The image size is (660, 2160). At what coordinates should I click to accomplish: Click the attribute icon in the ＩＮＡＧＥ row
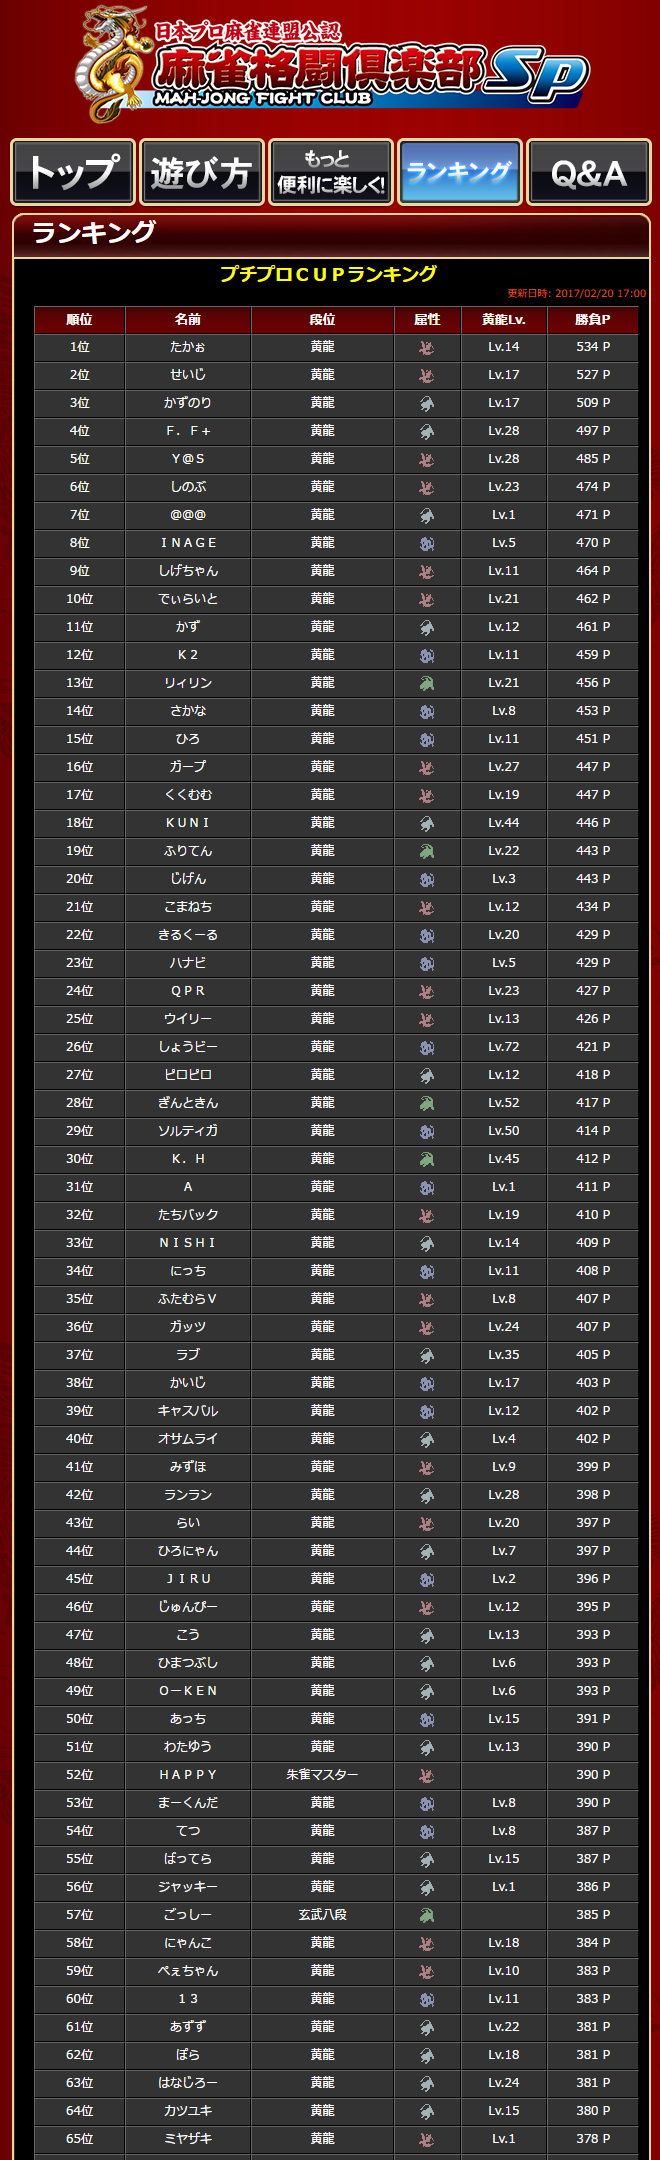click(427, 544)
